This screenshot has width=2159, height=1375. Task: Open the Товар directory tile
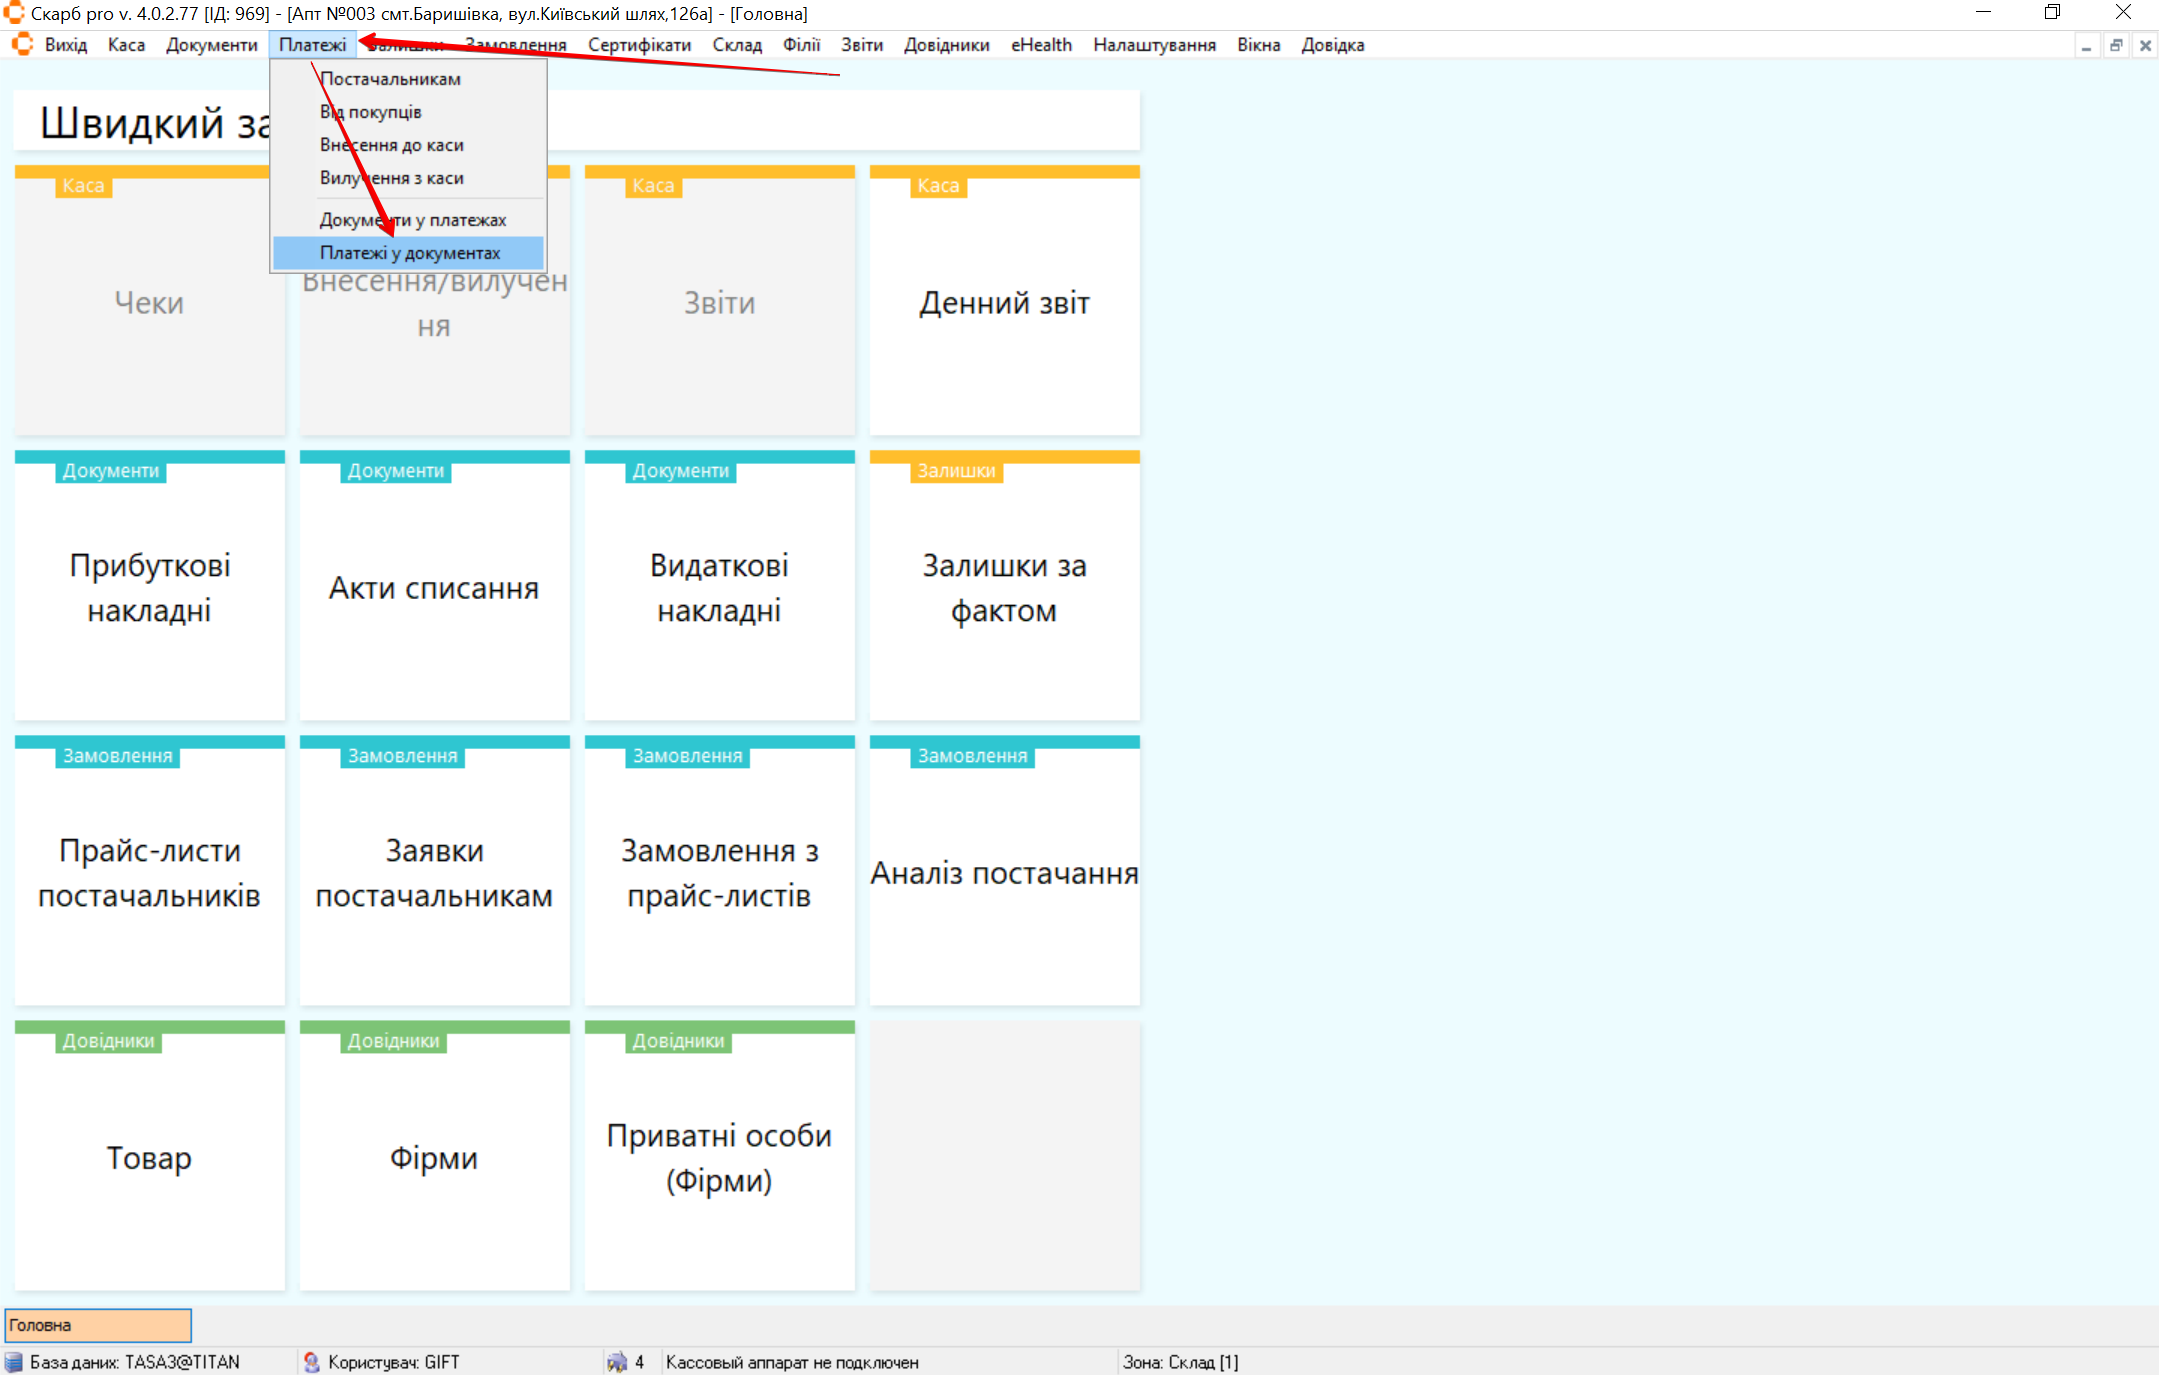click(x=150, y=1157)
